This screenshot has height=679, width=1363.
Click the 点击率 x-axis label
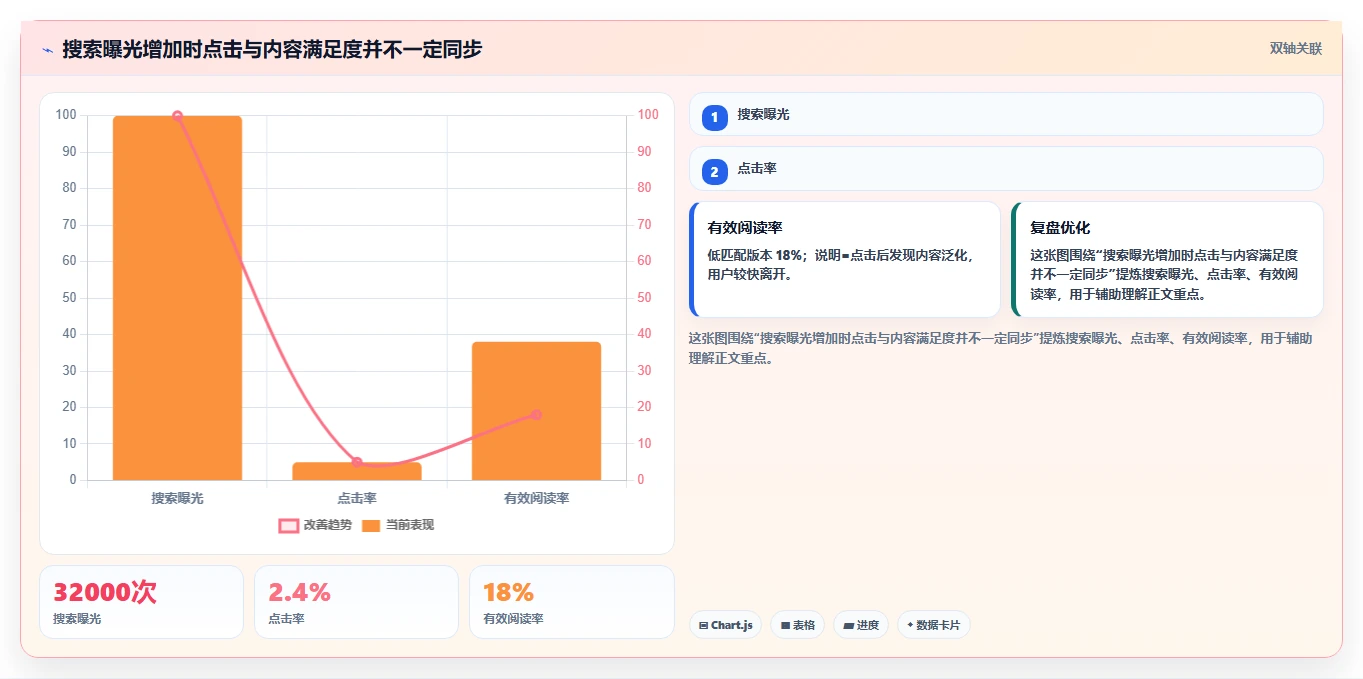pyautogui.click(x=357, y=497)
